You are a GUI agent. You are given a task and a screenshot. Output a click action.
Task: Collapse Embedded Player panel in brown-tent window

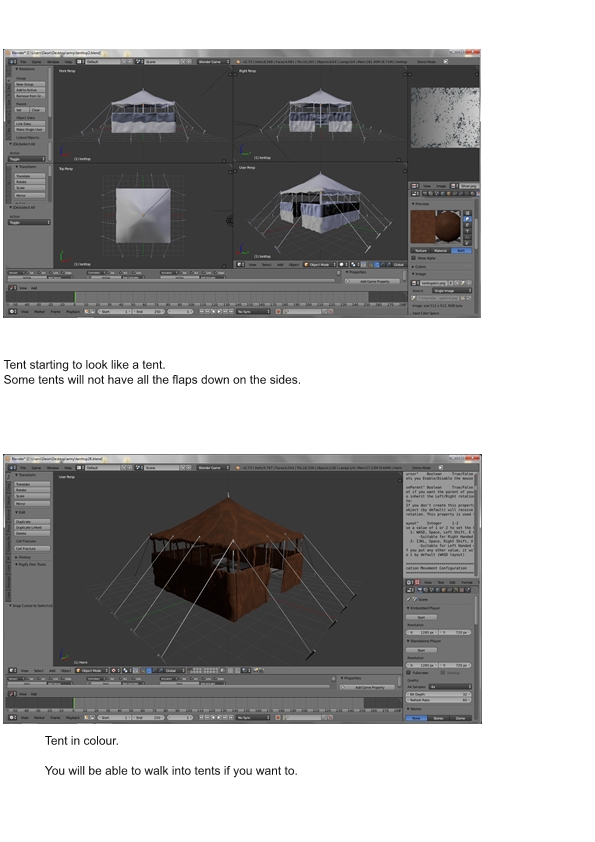click(424, 608)
